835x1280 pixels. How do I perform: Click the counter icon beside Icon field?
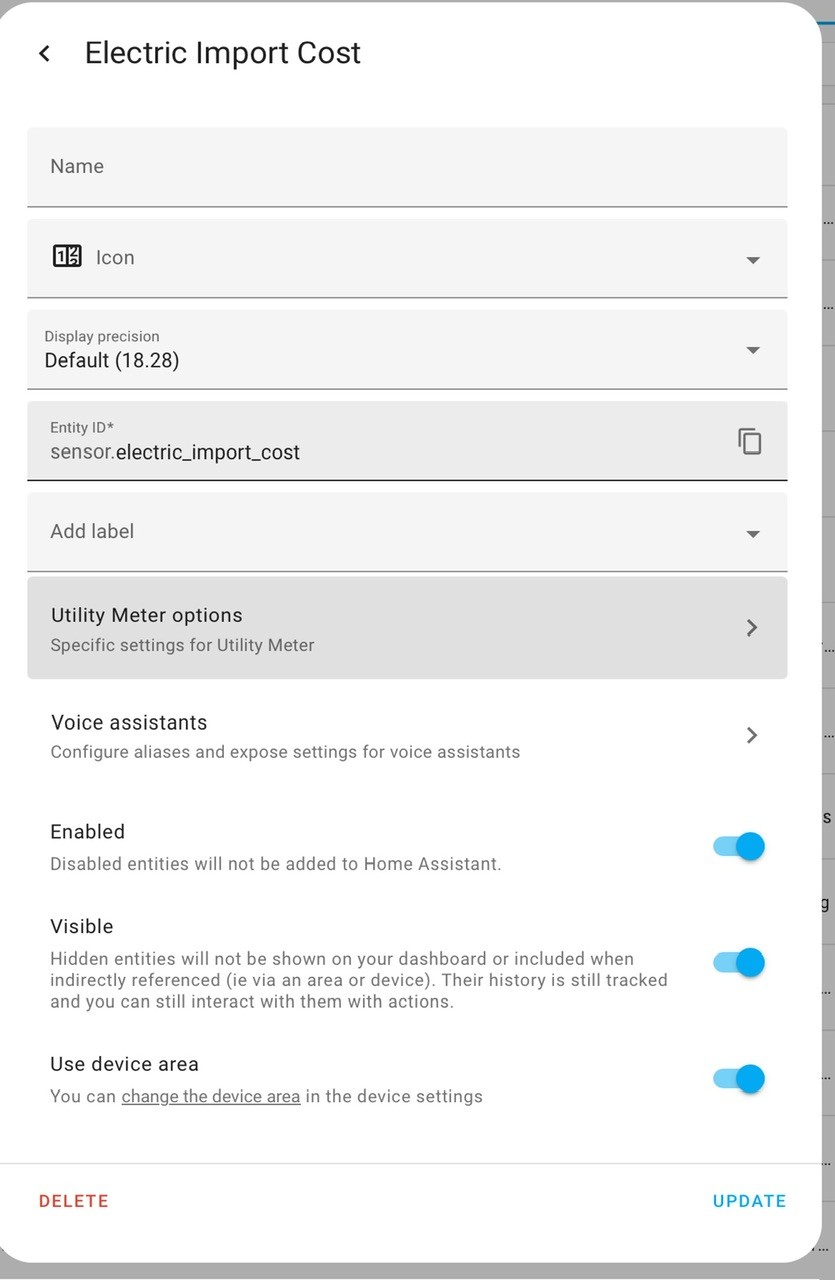point(67,257)
